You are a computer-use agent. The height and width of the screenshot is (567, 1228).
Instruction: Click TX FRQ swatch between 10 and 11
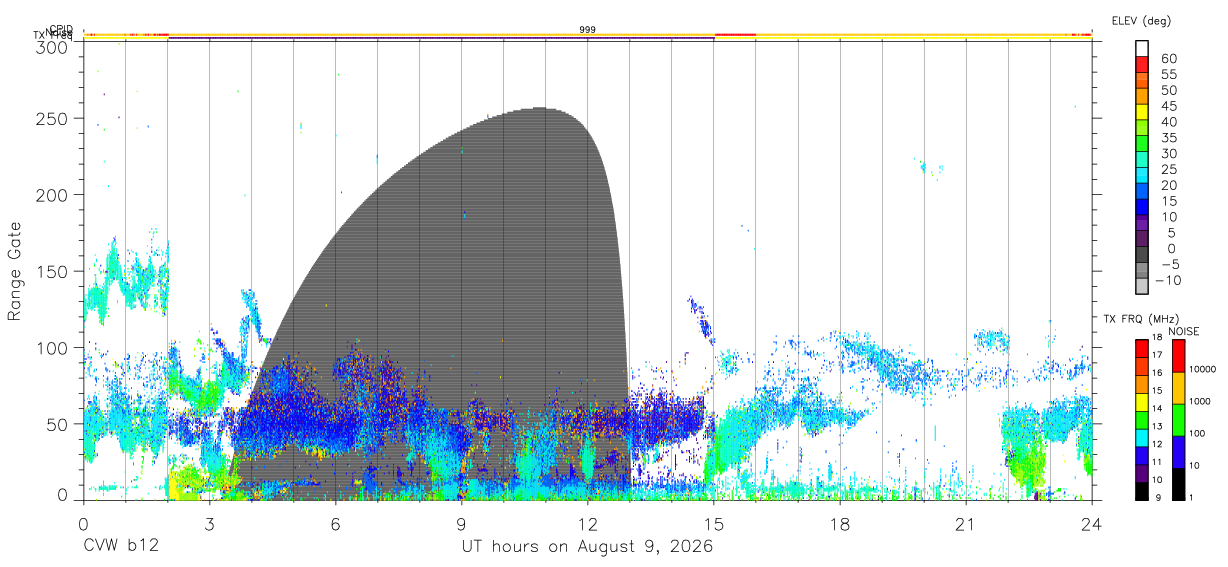pyautogui.click(x=1142, y=474)
